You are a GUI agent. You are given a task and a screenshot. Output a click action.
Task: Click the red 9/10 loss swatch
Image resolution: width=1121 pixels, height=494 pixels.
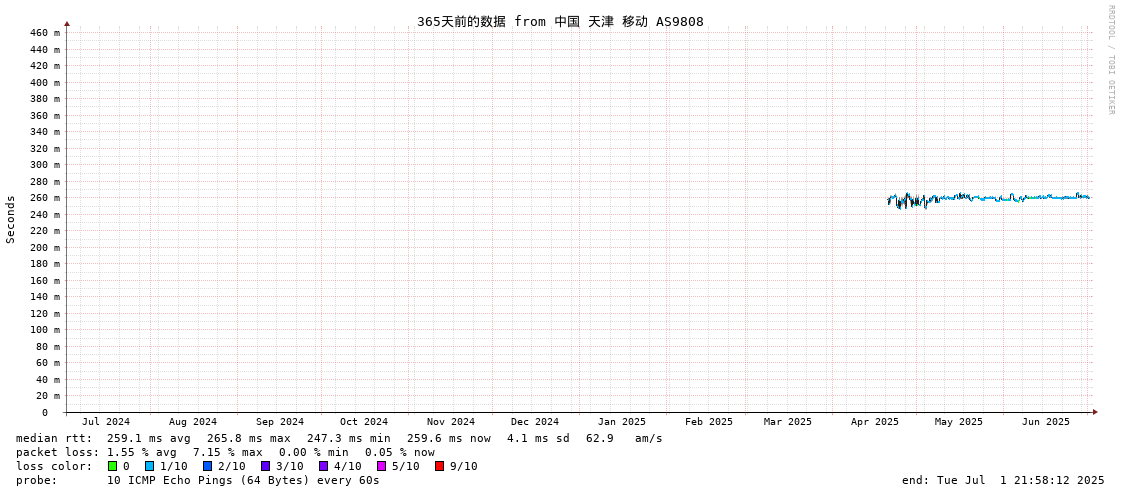pos(439,466)
